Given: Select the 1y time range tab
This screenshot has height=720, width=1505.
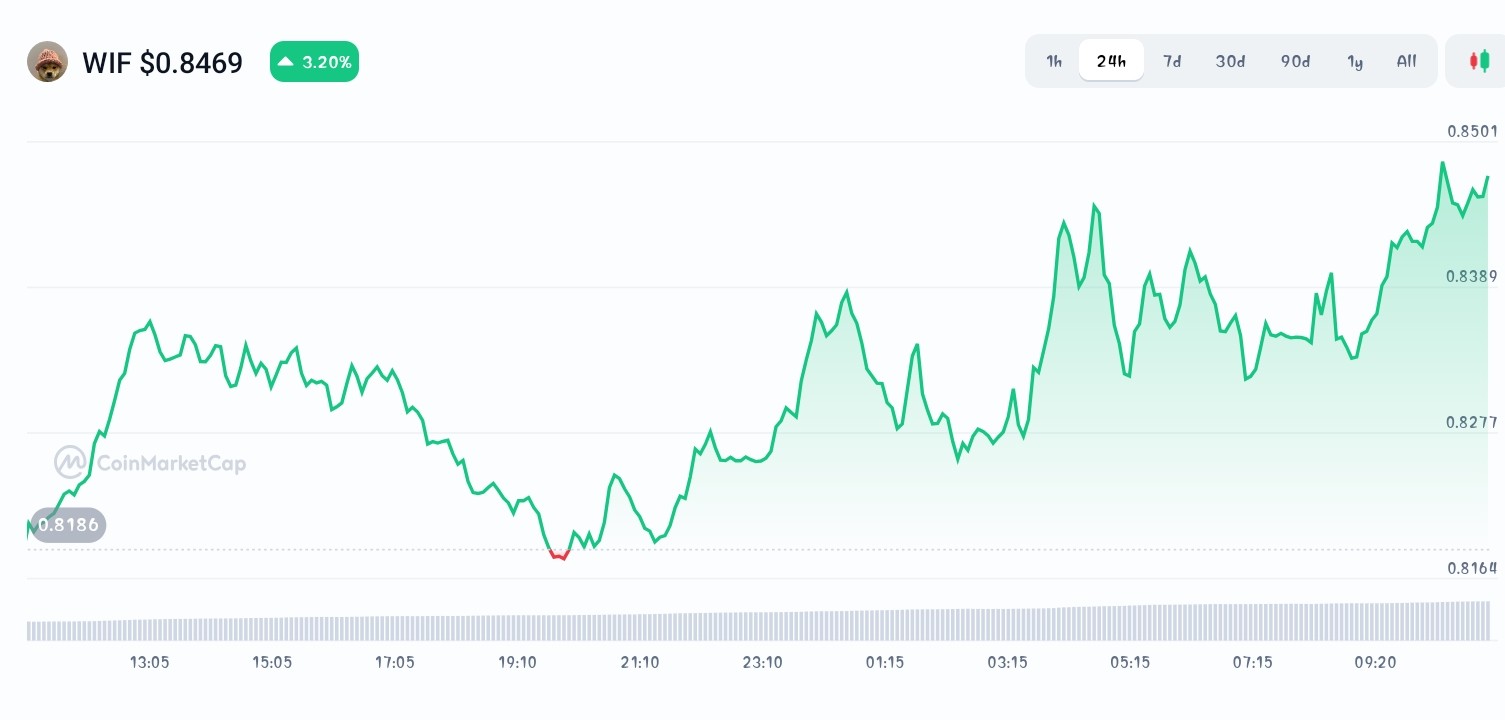Looking at the screenshot, I should tap(1355, 61).
